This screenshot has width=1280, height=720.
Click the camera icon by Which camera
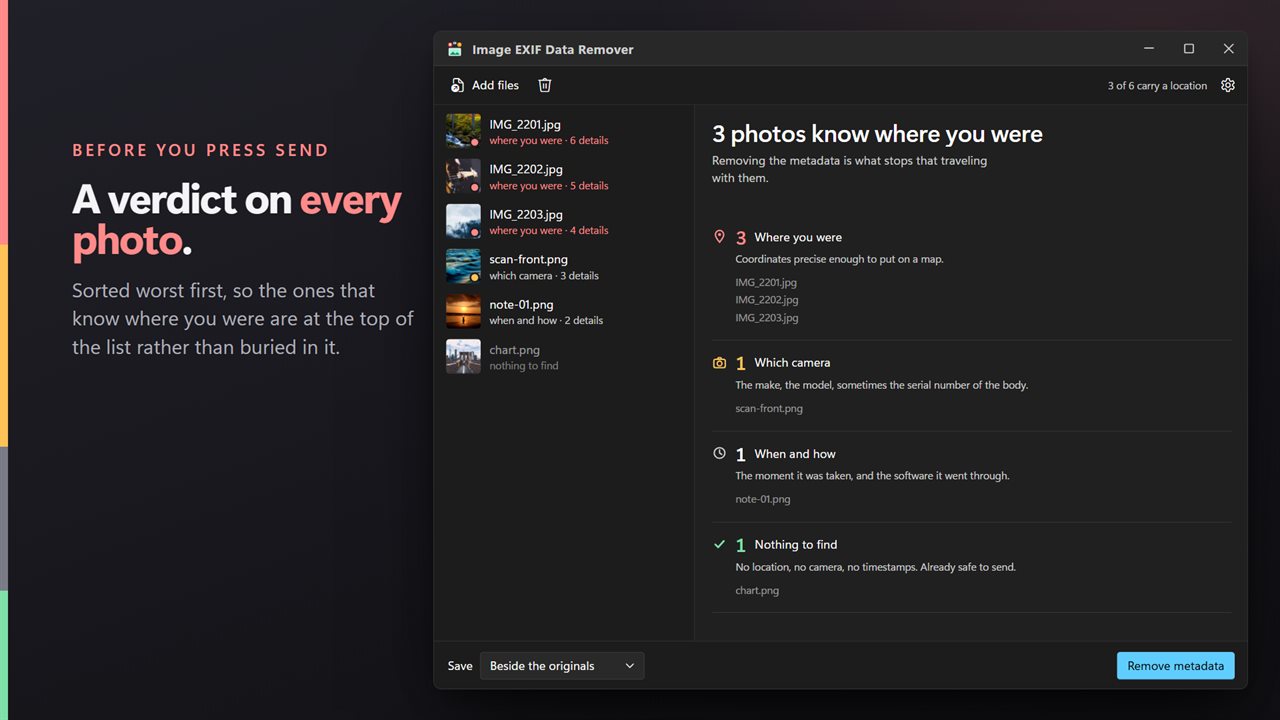719,363
